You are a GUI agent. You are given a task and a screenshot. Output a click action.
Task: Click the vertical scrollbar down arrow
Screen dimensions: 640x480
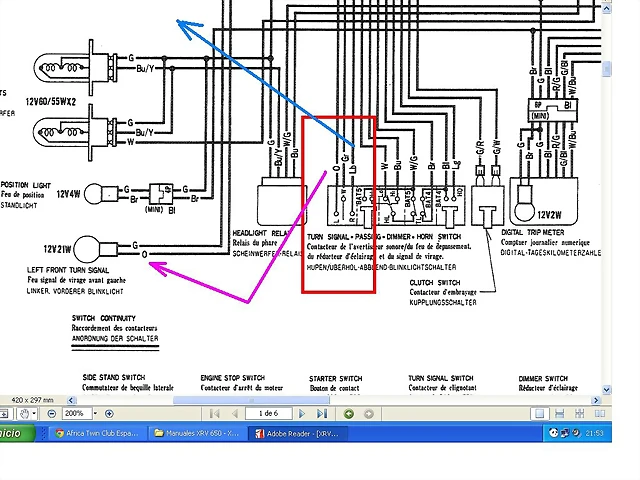click(607, 390)
